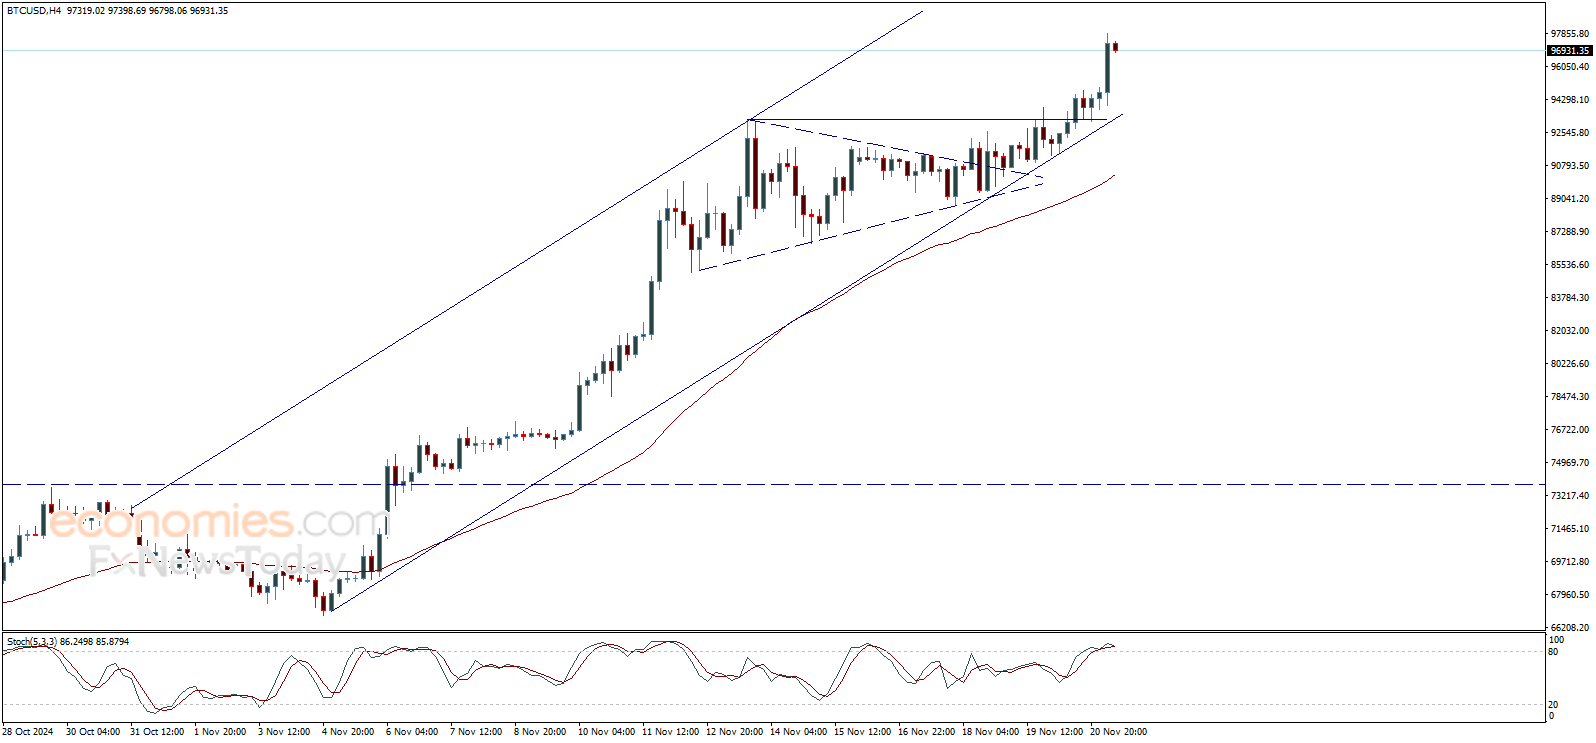
Task: Click the BTCUSD,H4 chart symbol title
Action: (34, 11)
